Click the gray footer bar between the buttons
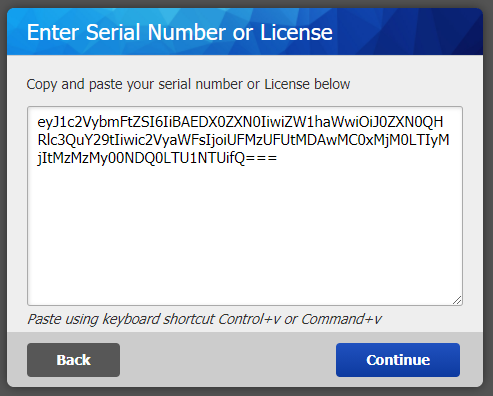This screenshot has height=396, width=493. 228,360
